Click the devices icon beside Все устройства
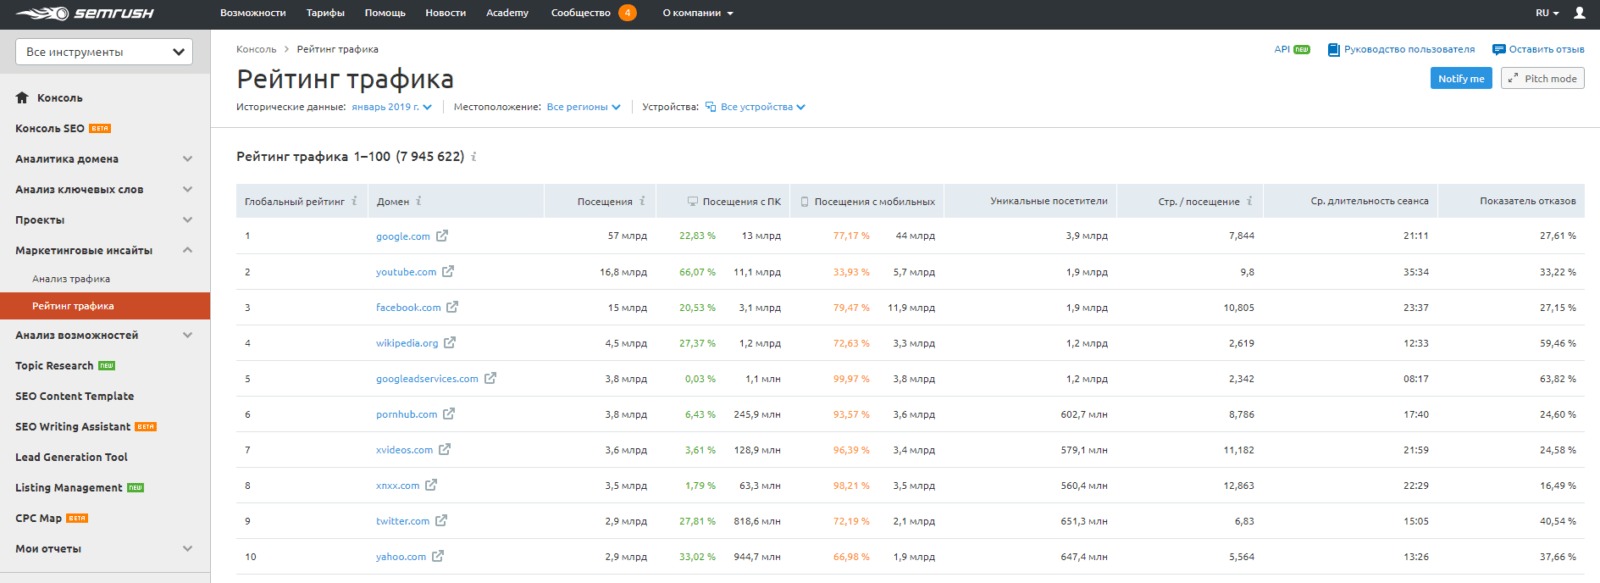 pyautogui.click(x=711, y=106)
